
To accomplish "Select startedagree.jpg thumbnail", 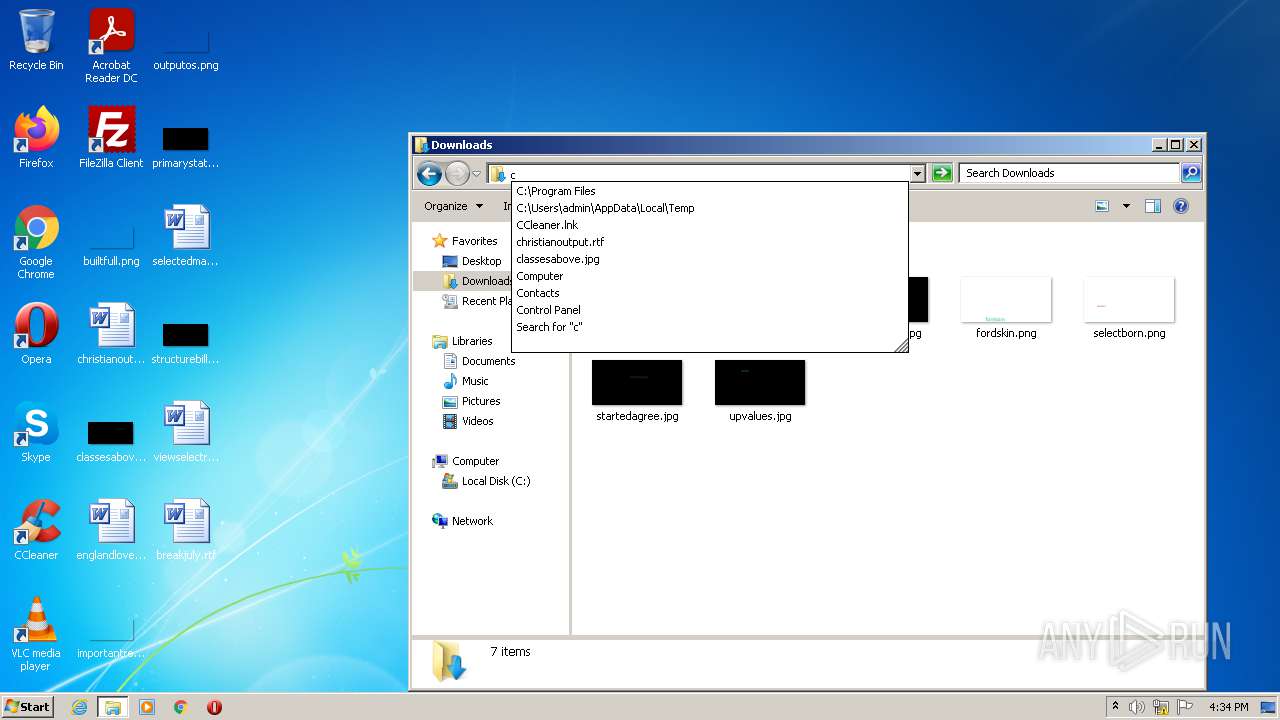I will (637, 391).
